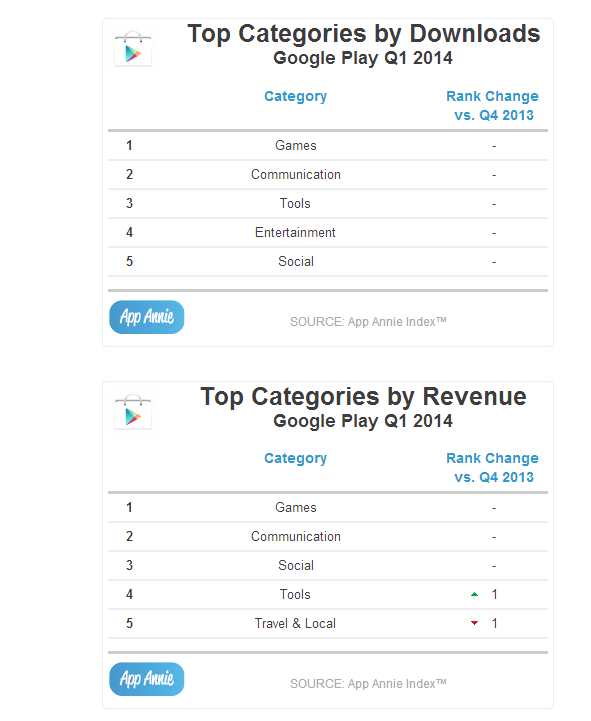Click Google Play icon in Downloads table
The height and width of the screenshot is (721, 591).
tap(133, 49)
